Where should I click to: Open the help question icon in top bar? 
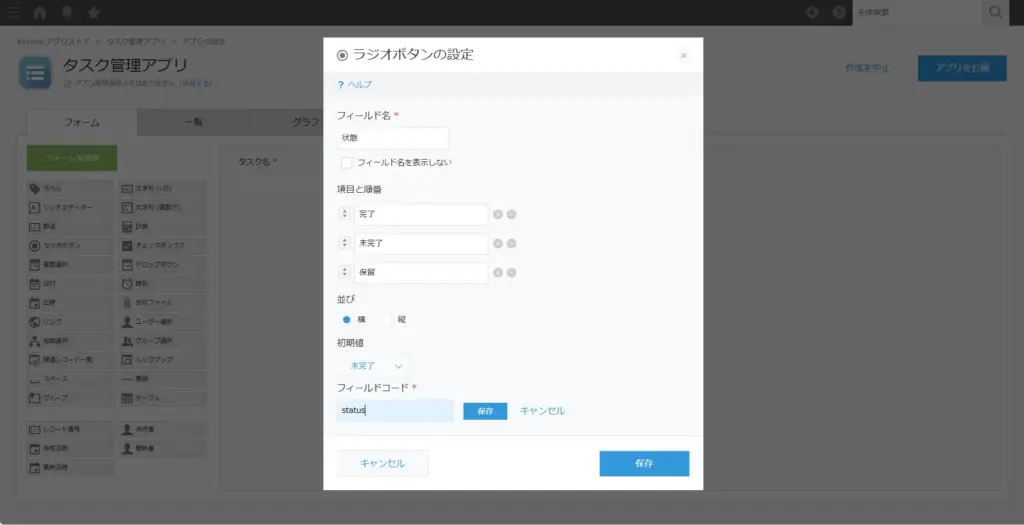839,12
